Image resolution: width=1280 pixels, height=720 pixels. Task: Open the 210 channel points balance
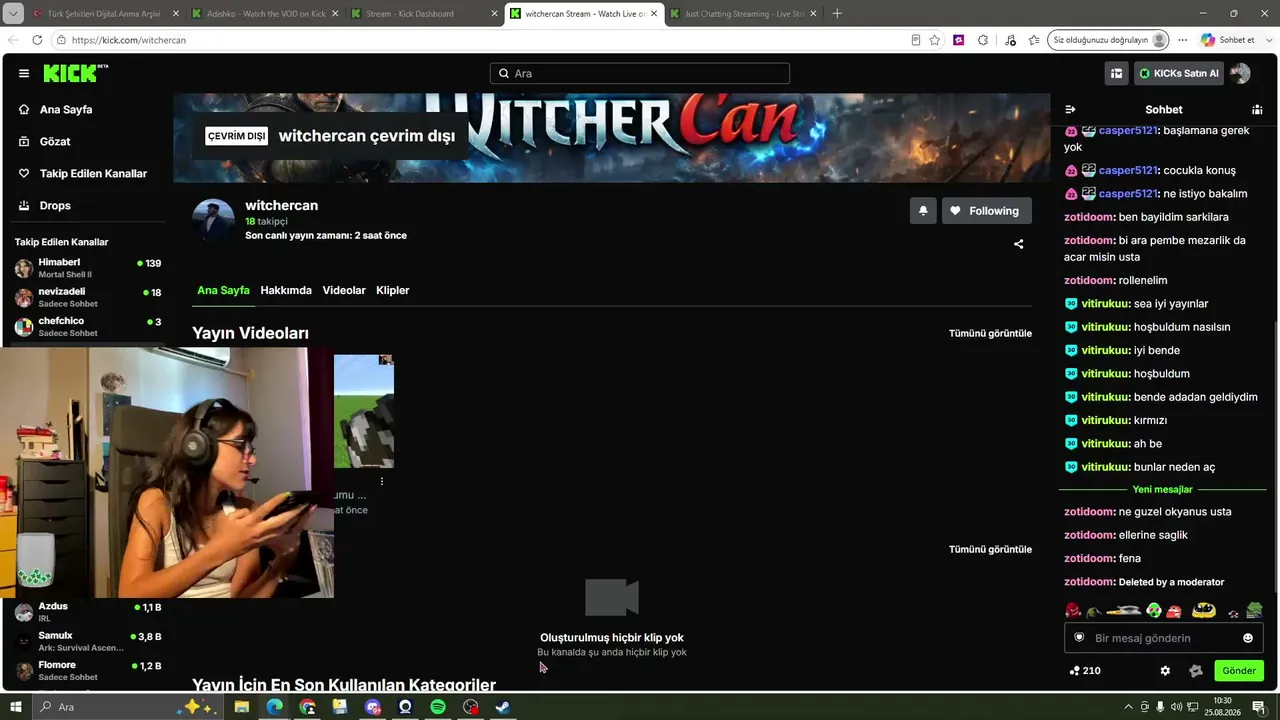pos(1085,670)
